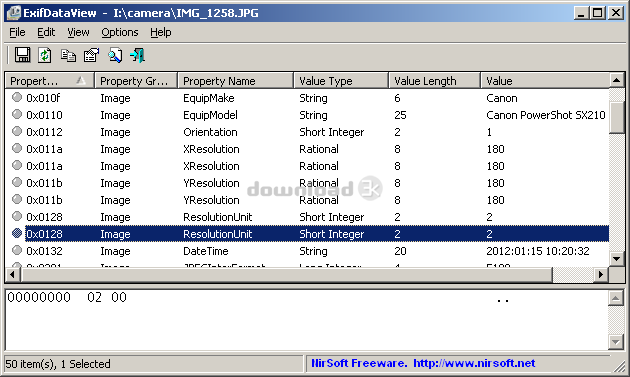Click the Find magnifier toolbar icon

point(115,55)
